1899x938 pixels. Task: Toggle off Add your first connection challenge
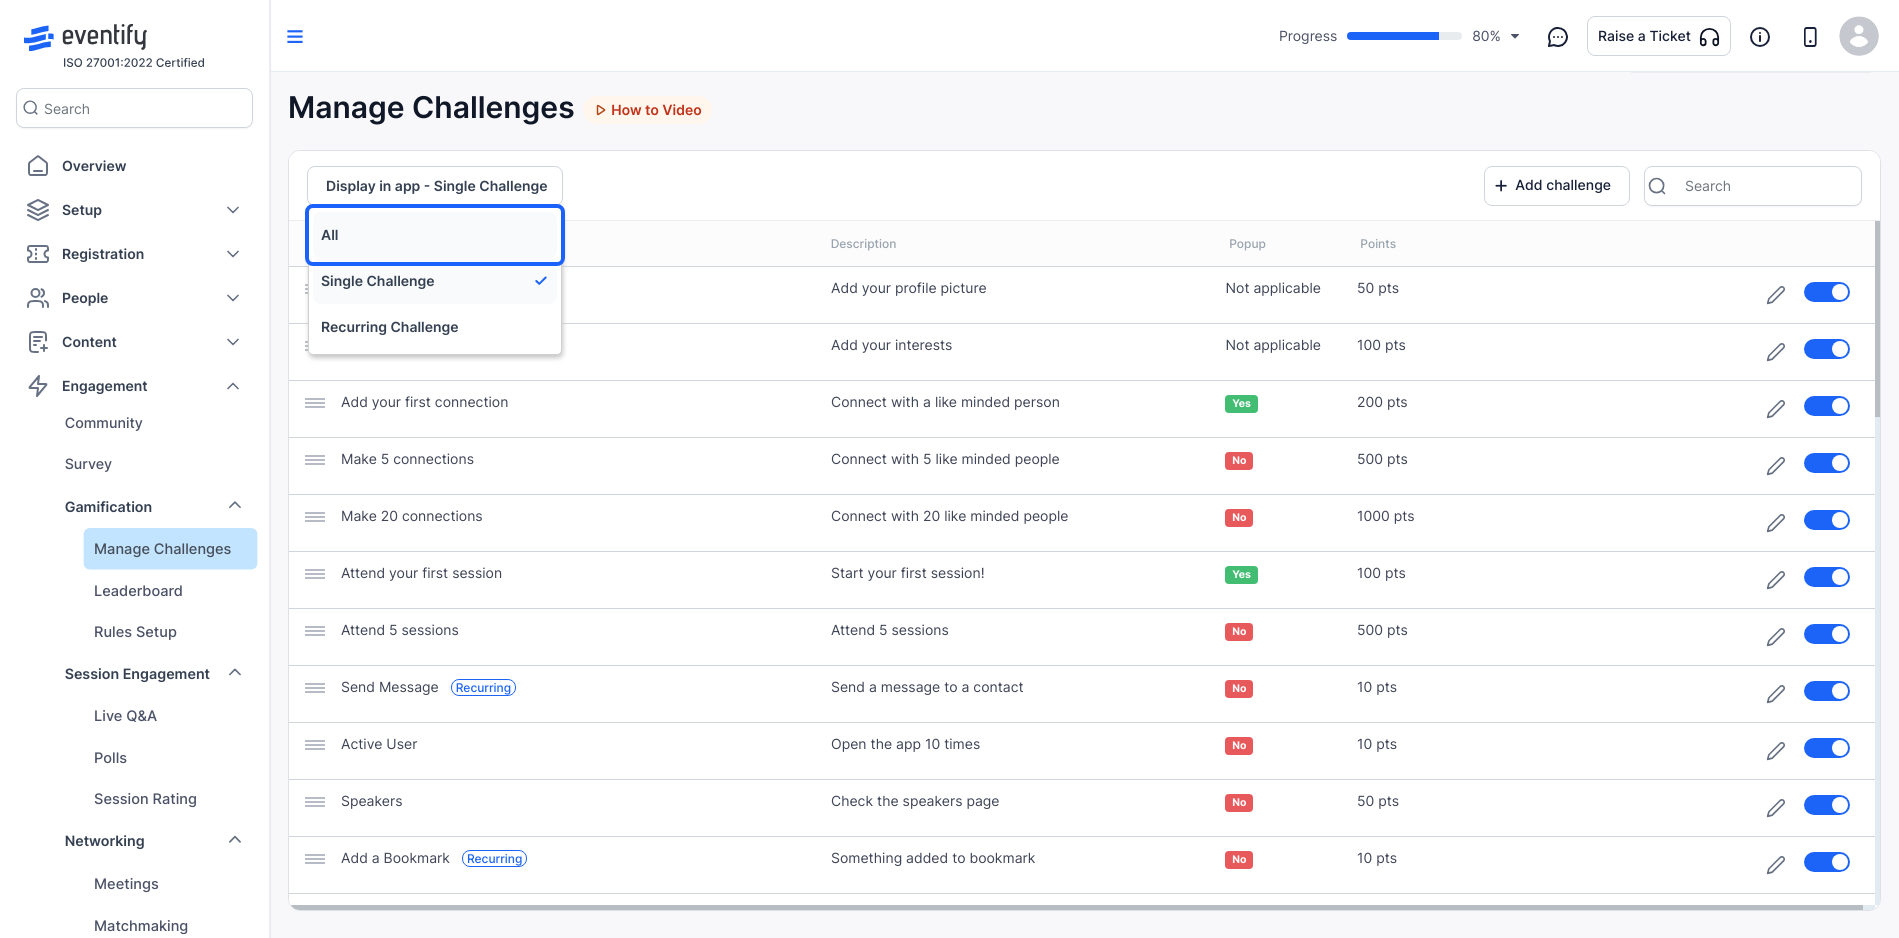[x=1827, y=406]
